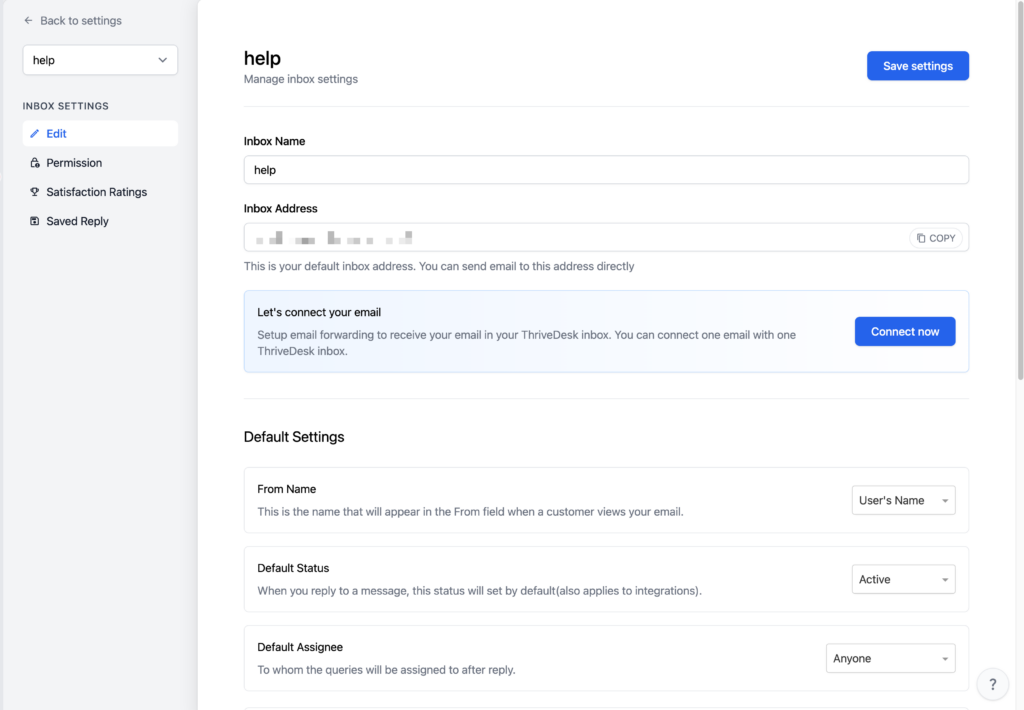Open the Satisfaction Ratings section
The width and height of the screenshot is (1024, 710).
click(x=97, y=191)
